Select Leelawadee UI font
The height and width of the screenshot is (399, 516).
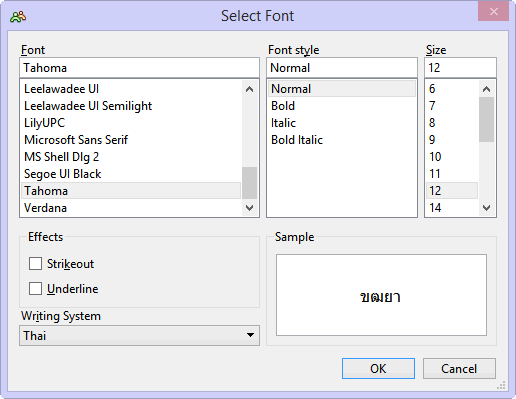pos(131,89)
